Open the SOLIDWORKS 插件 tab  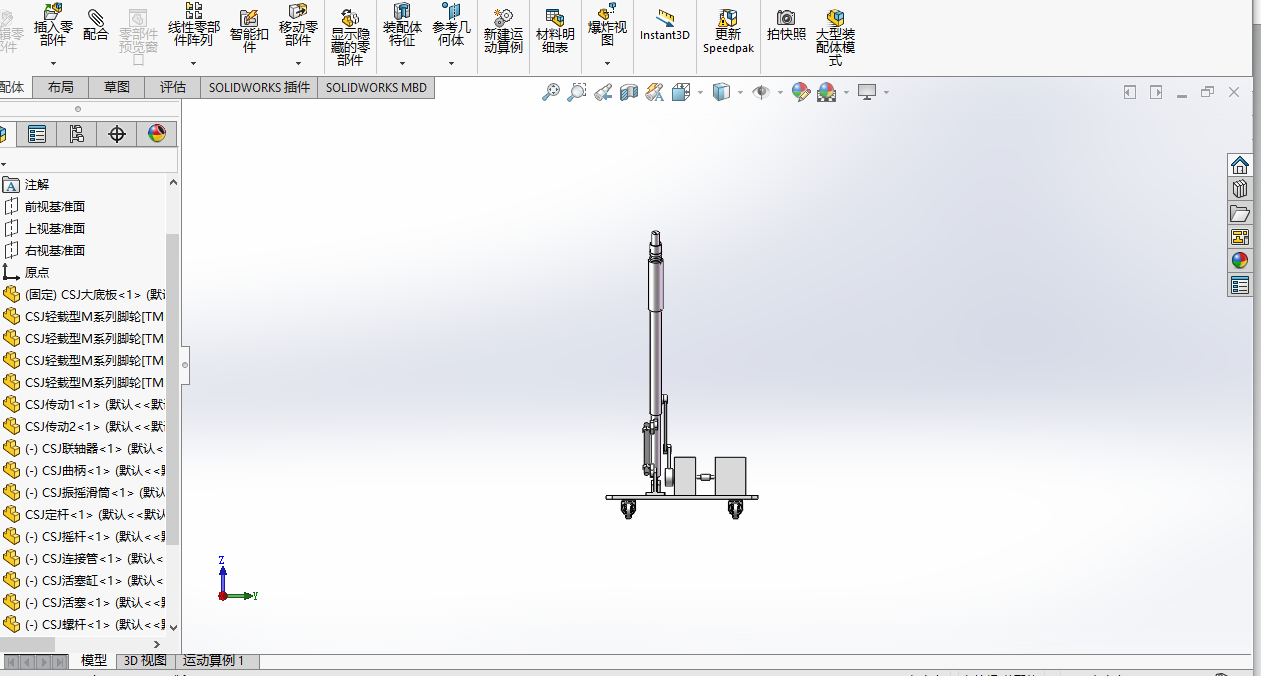[259, 88]
